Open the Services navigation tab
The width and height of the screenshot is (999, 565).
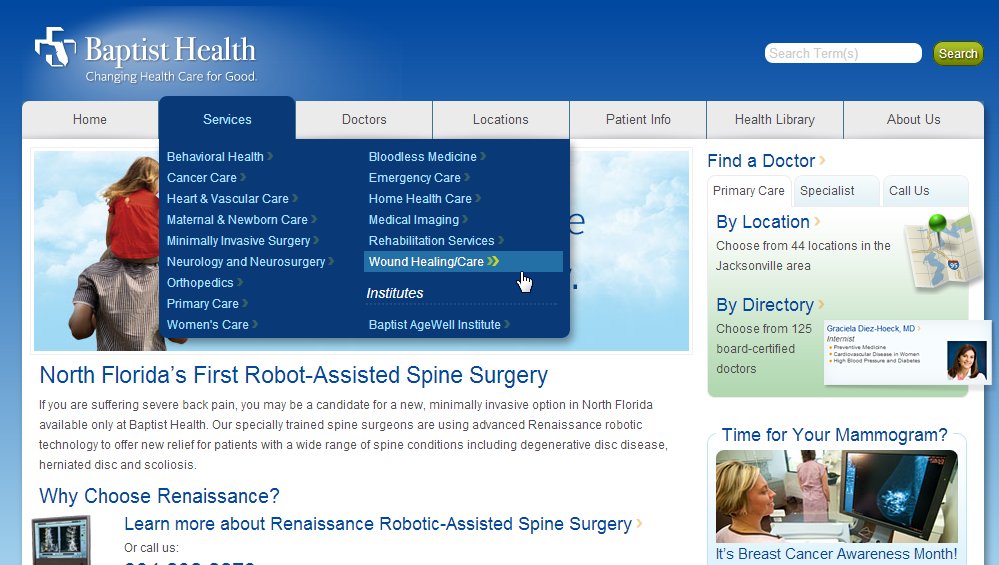(x=227, y=119)
